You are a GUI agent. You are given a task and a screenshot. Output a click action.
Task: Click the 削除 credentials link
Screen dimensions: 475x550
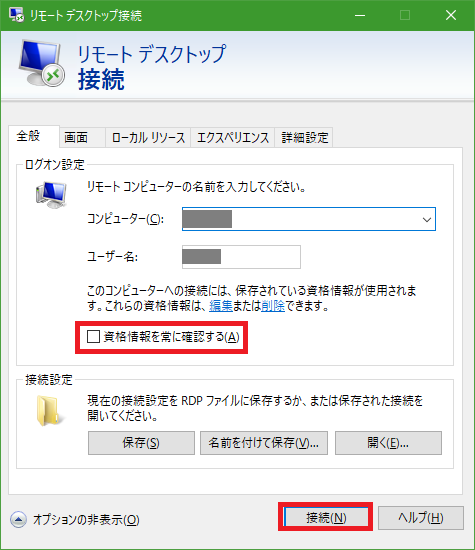click(x=273, y=306)
